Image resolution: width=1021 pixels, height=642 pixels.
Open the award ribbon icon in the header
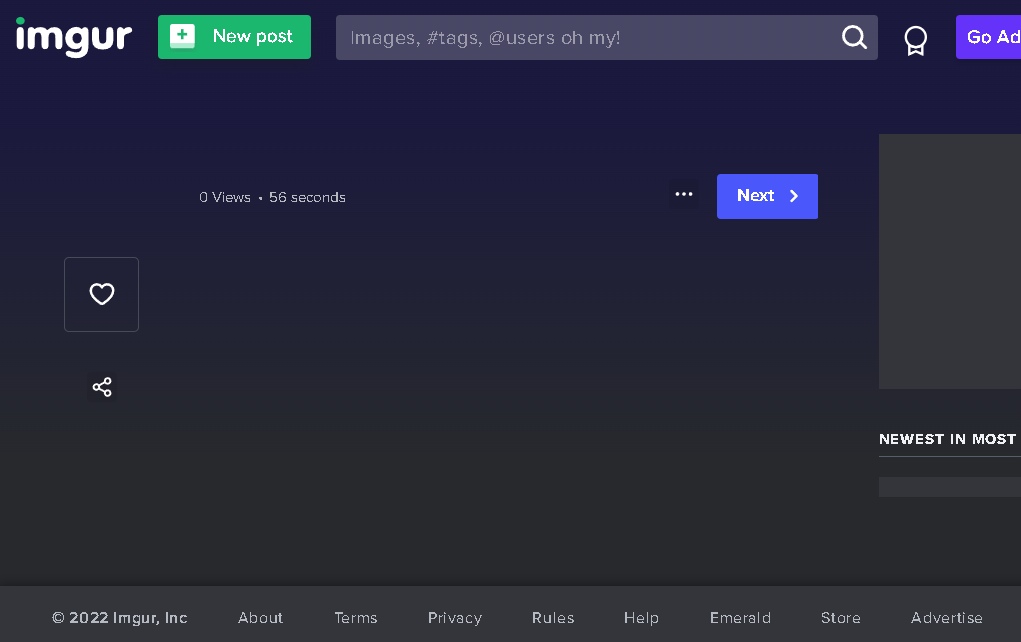coord(915,39)
